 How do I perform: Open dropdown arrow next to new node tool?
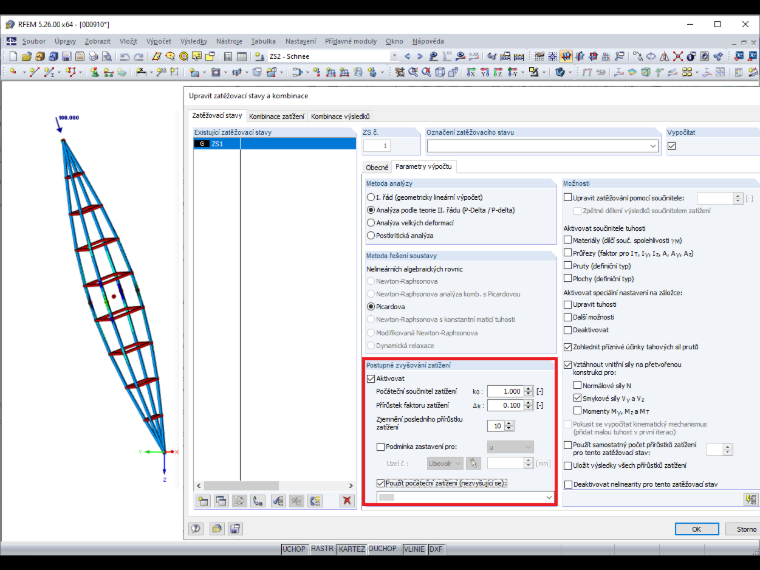click(x=23, y=73)
